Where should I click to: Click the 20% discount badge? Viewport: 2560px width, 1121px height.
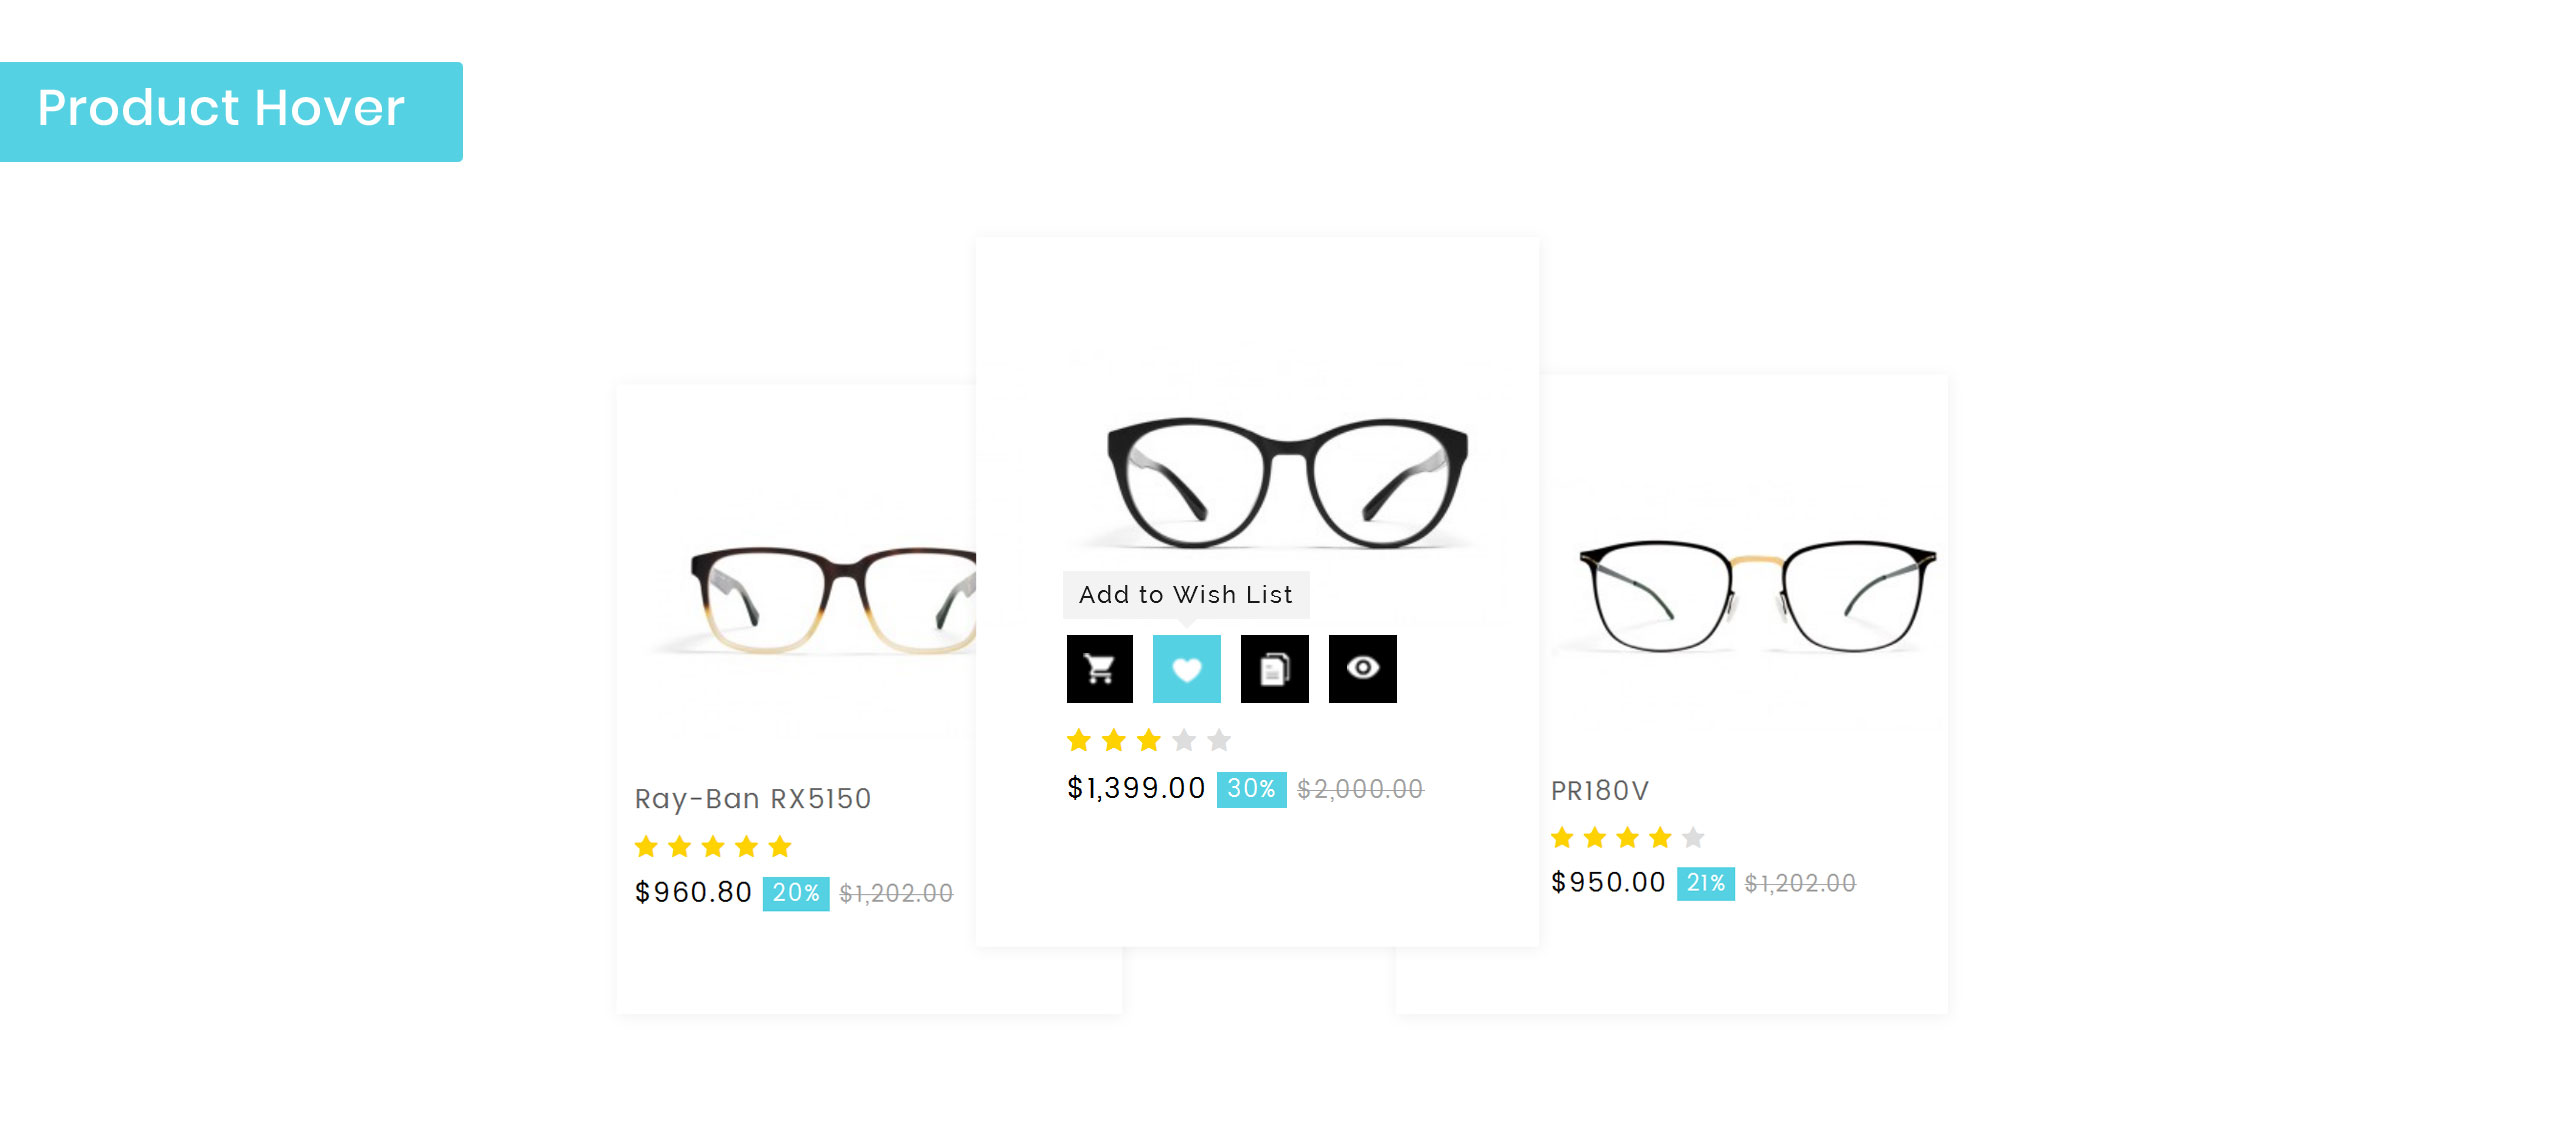coord(795,893)
